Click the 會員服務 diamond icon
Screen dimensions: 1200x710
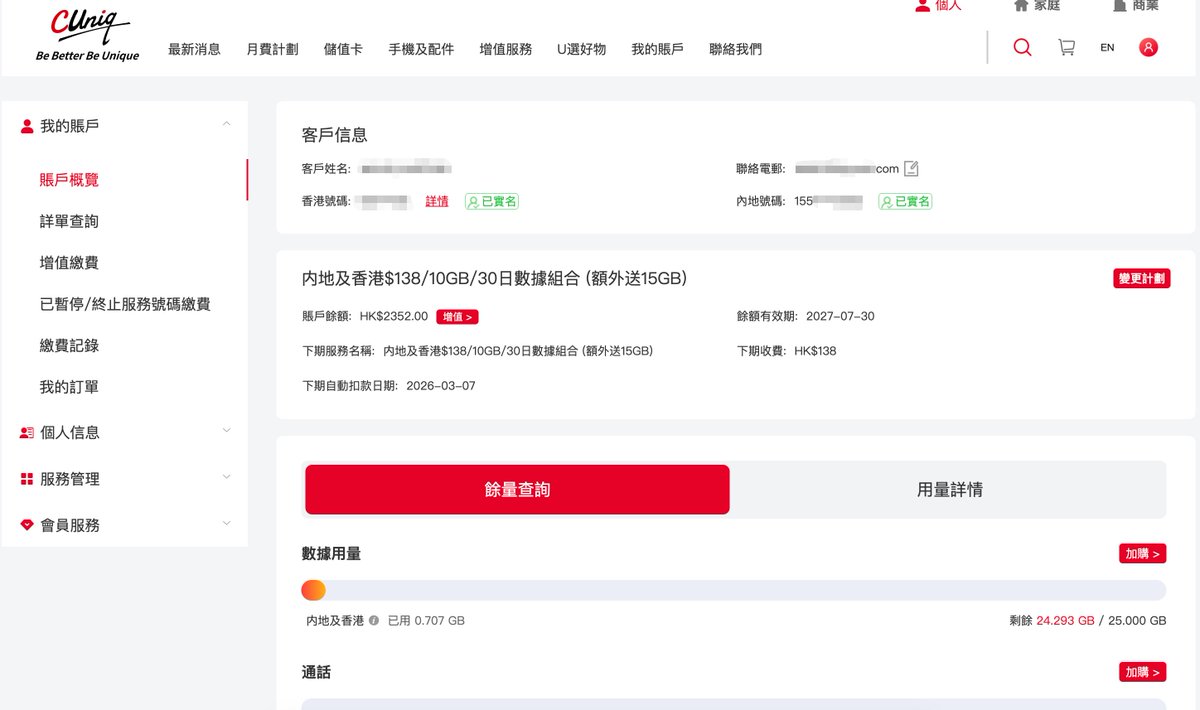[x=27, y=525]
